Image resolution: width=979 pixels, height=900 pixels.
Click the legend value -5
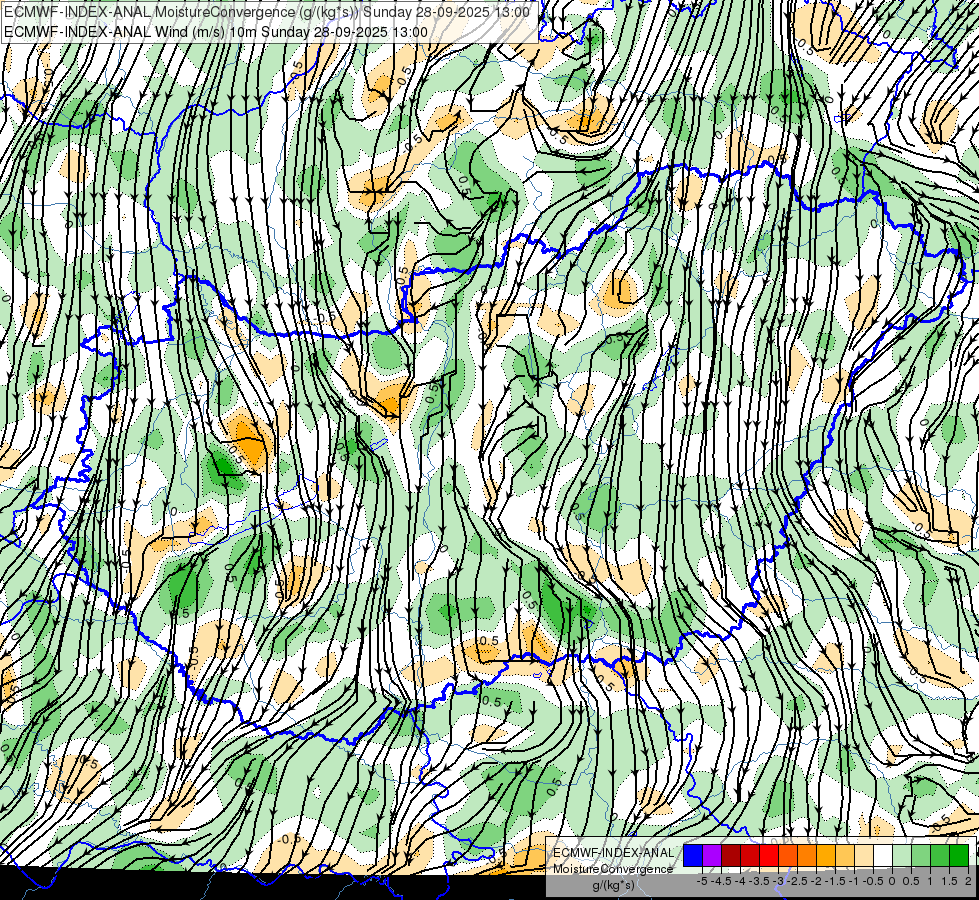[702, 881]
